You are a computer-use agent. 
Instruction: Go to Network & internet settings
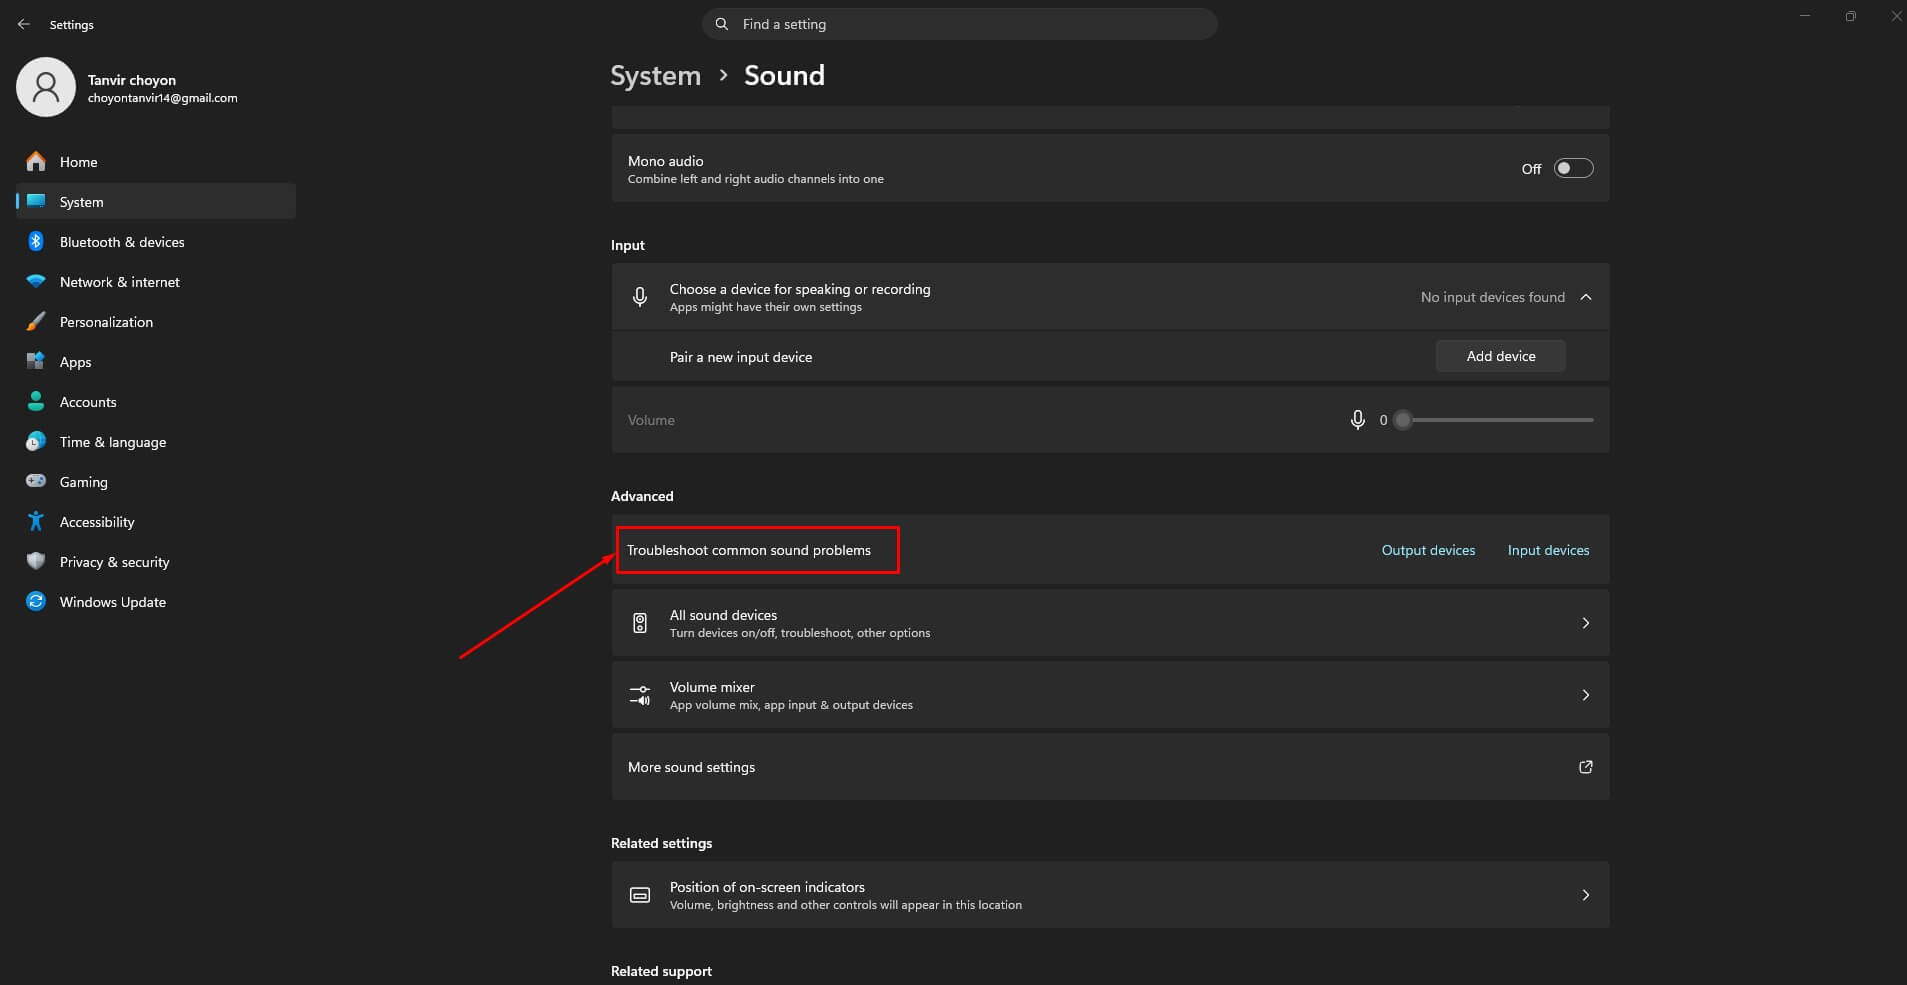coord(156,281)
